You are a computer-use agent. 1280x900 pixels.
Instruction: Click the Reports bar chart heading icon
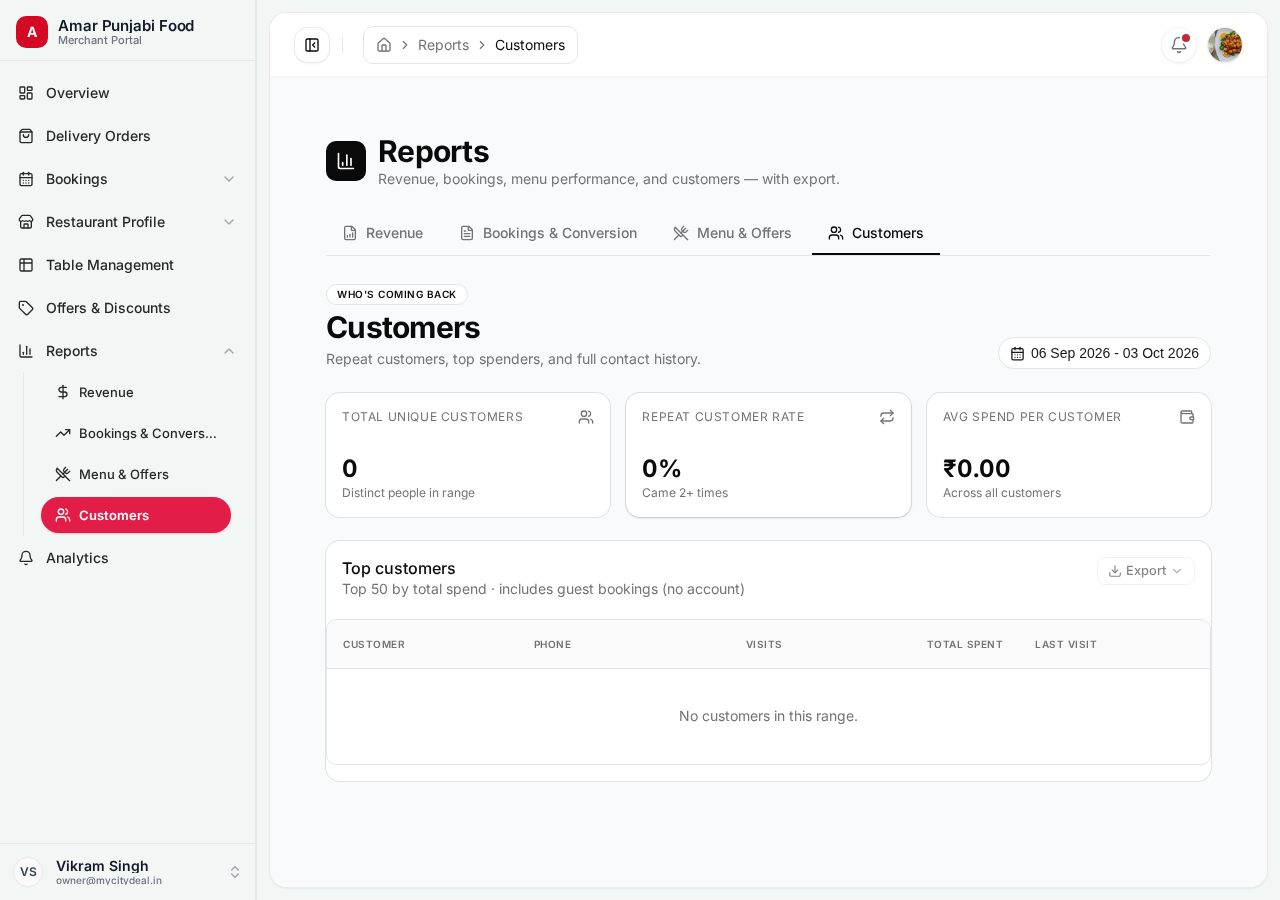click(346, 161)
